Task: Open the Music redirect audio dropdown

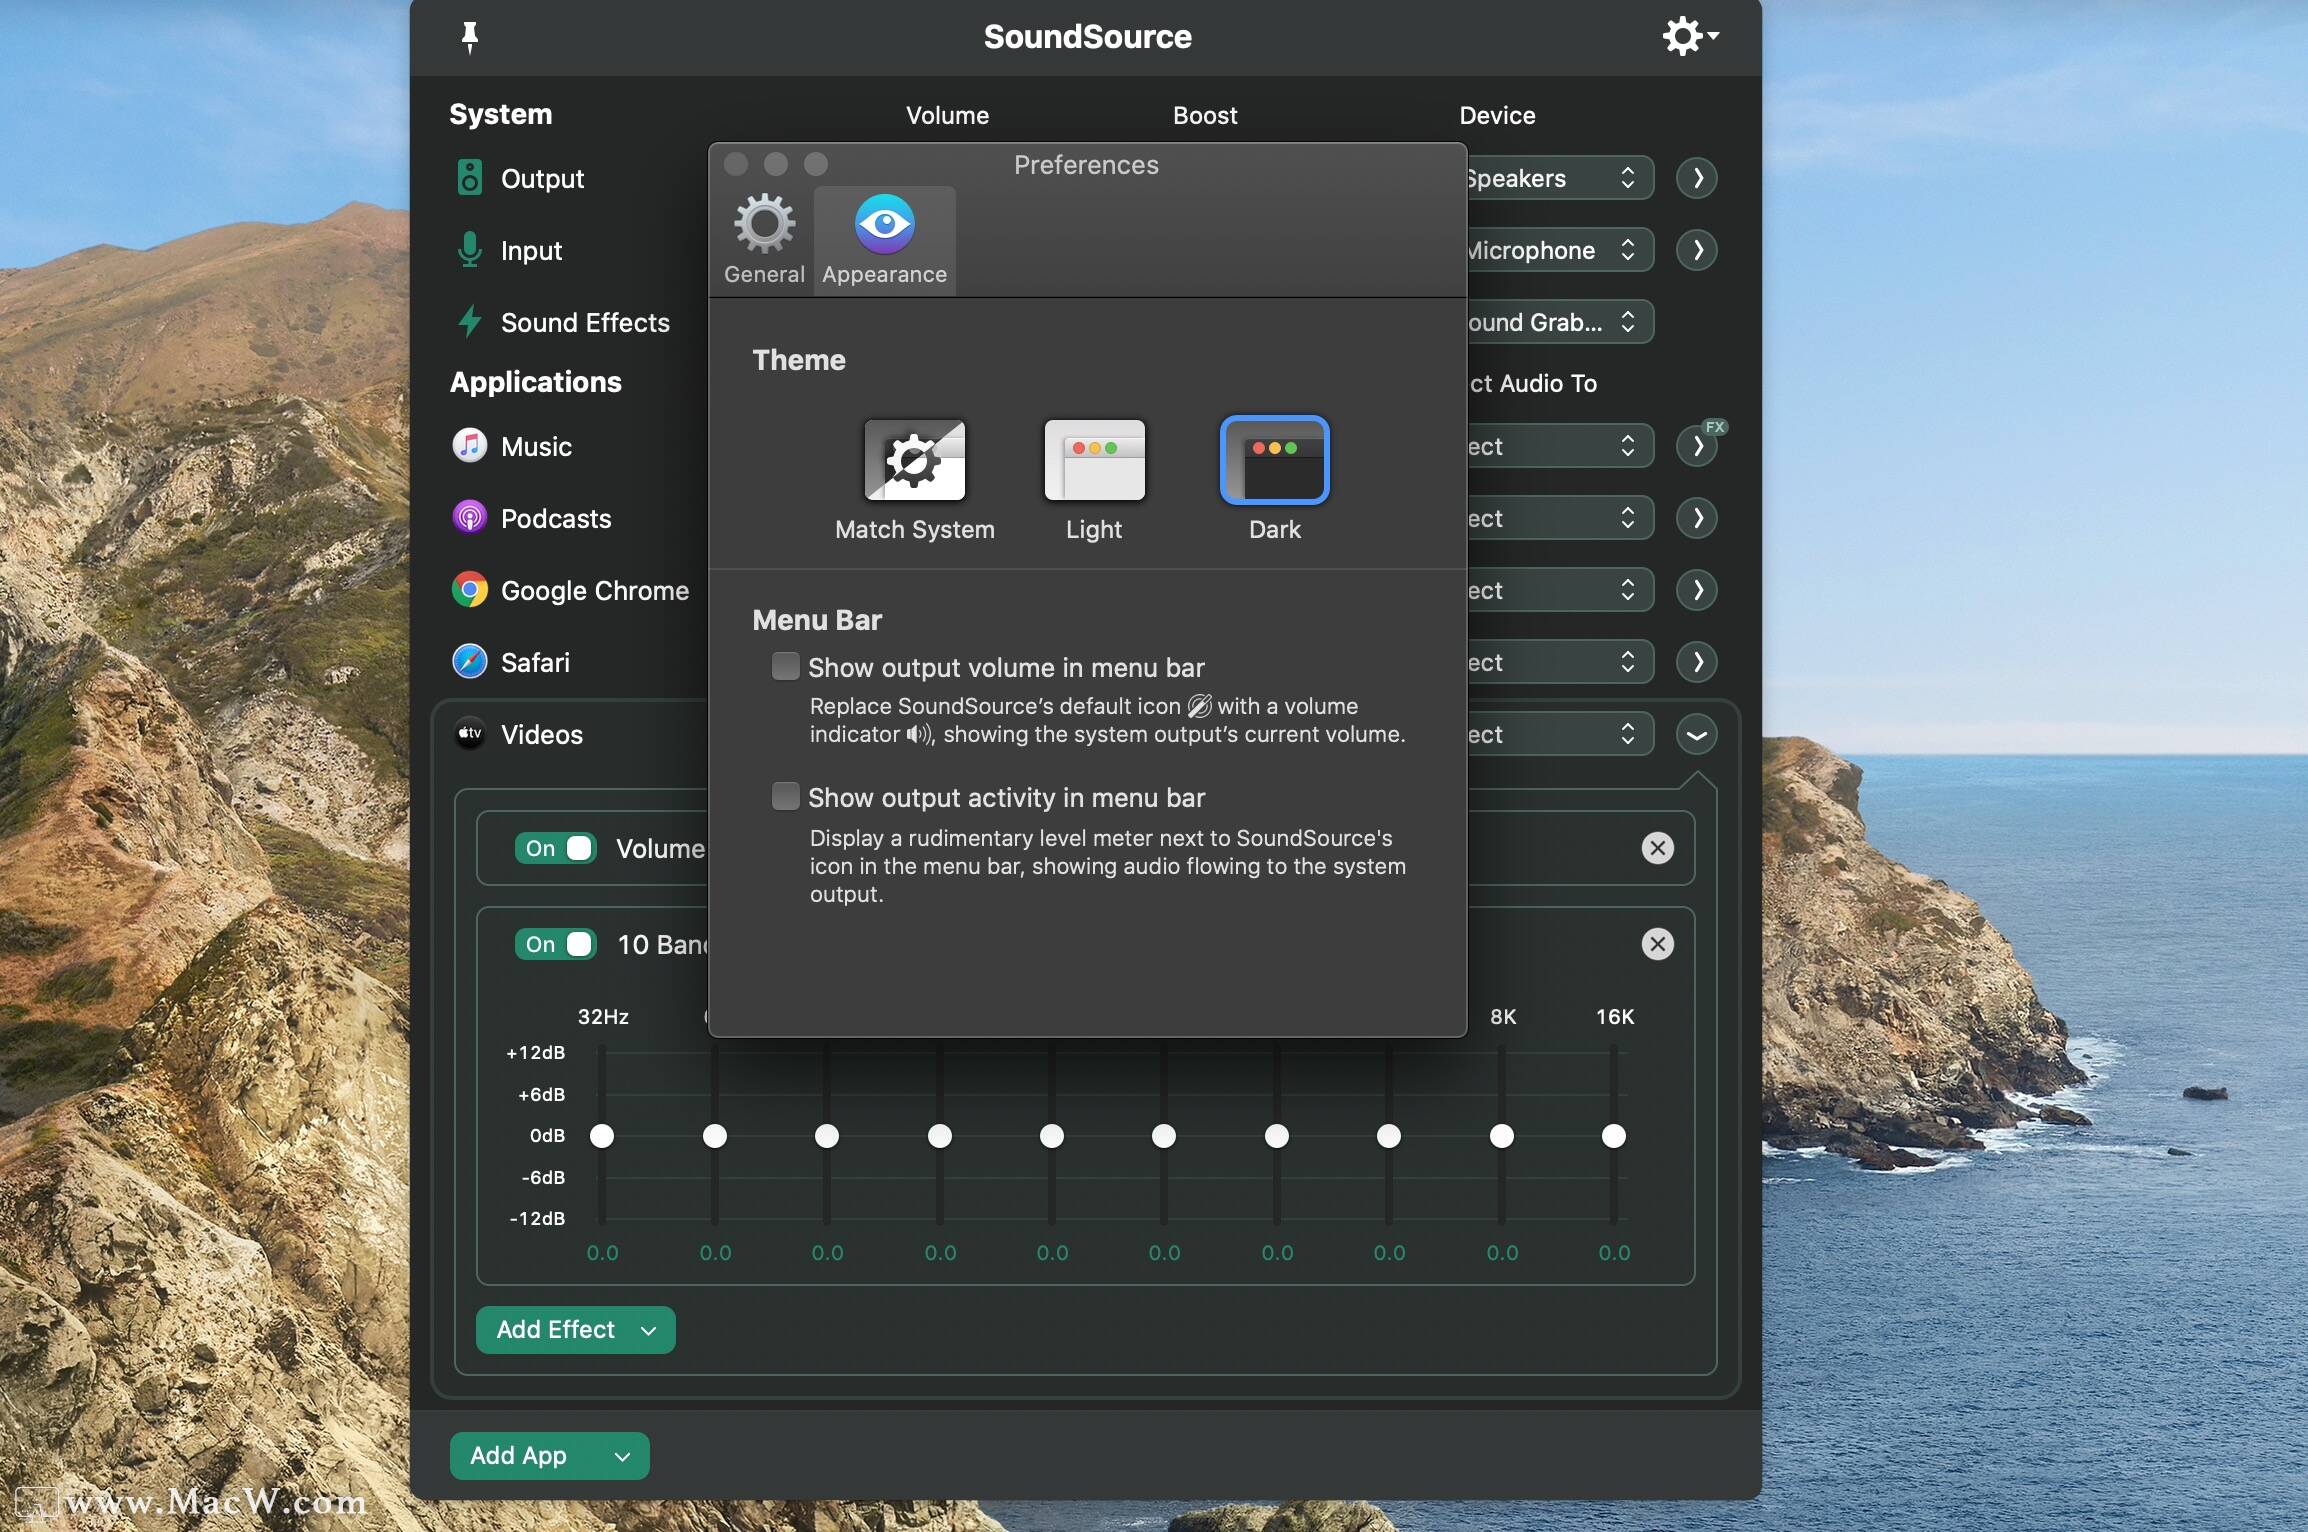Action: tap(1559, 446)
